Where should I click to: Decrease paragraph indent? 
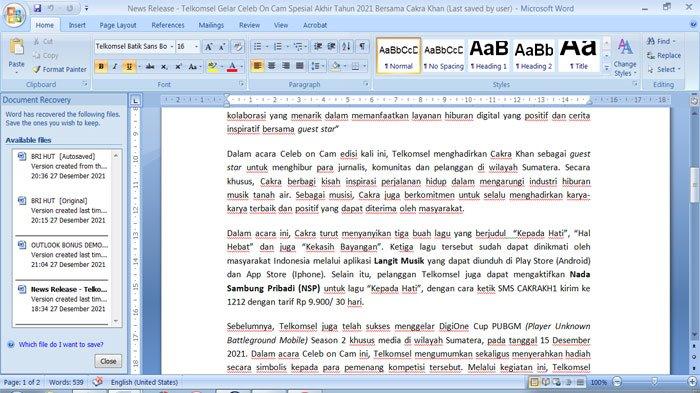tap(318, 46)
